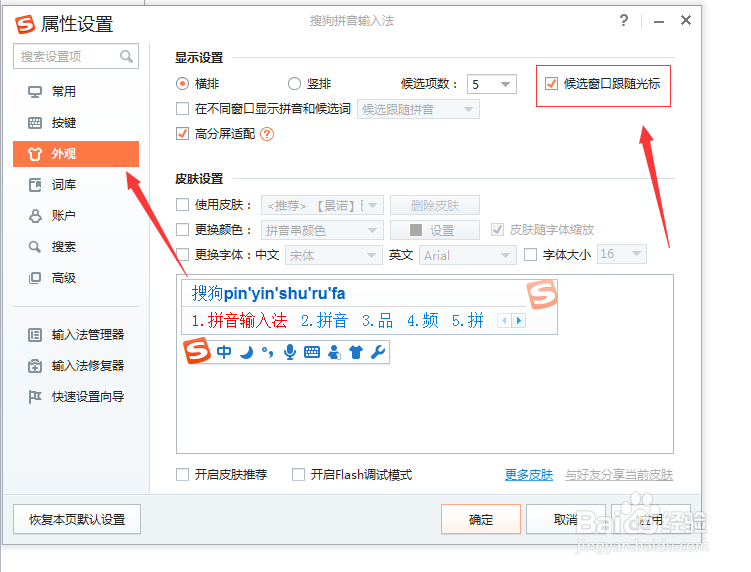The width and height of the screenshot is (751, 572).
Task: Toggle the 中 Chinese/English mode icon in preview
Action: [224, 352]
